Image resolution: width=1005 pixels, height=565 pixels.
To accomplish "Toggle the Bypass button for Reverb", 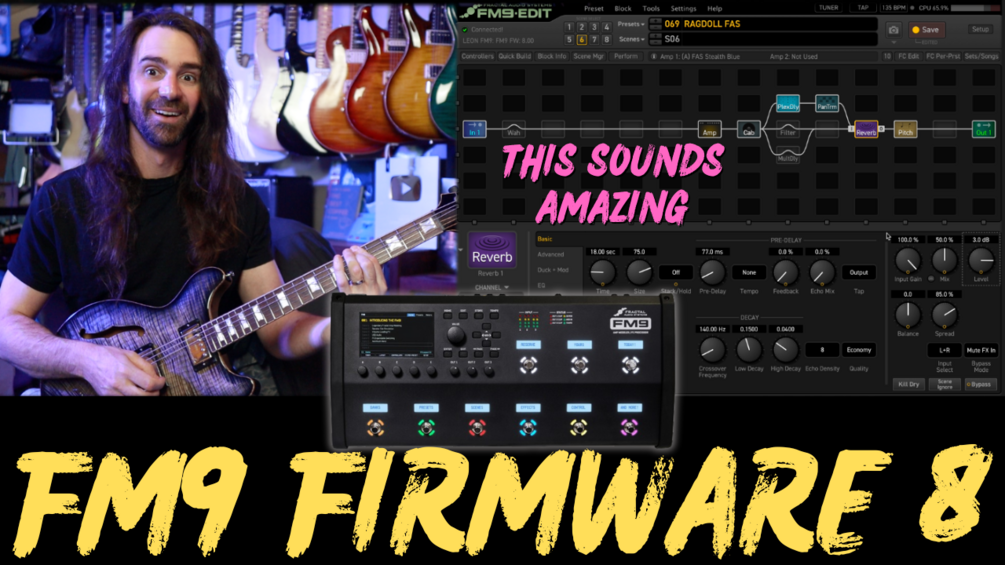I will (980, 384).
